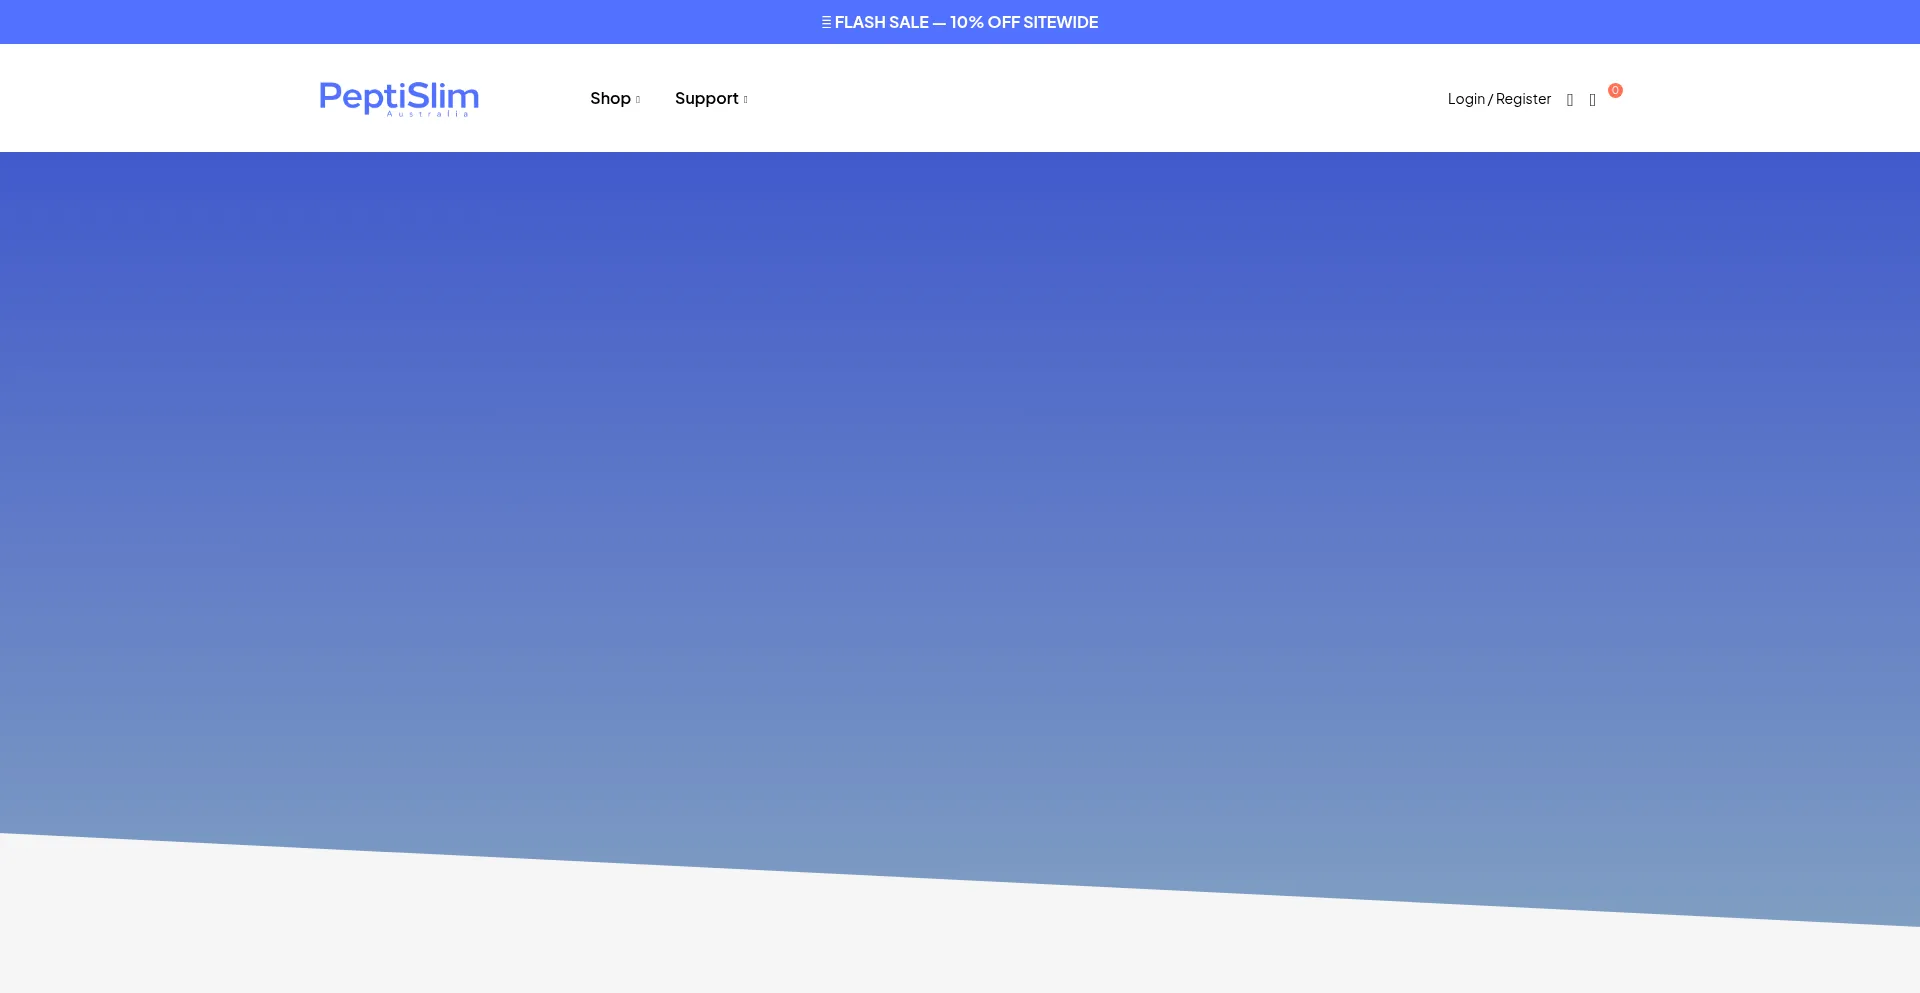Select the word Login in the header
The image size is (1920, 993).
click(1466, 99)
